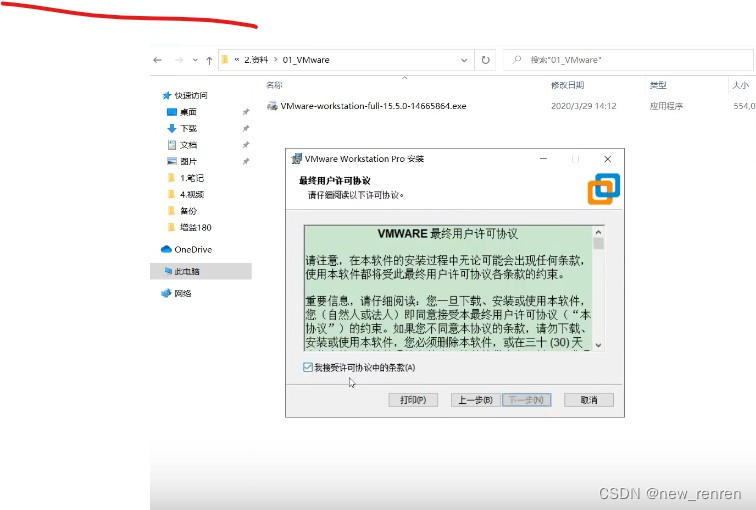This screenshot has width=756, height=510.
Task: Click the 取消 button in installer
Action: point(589,400)
